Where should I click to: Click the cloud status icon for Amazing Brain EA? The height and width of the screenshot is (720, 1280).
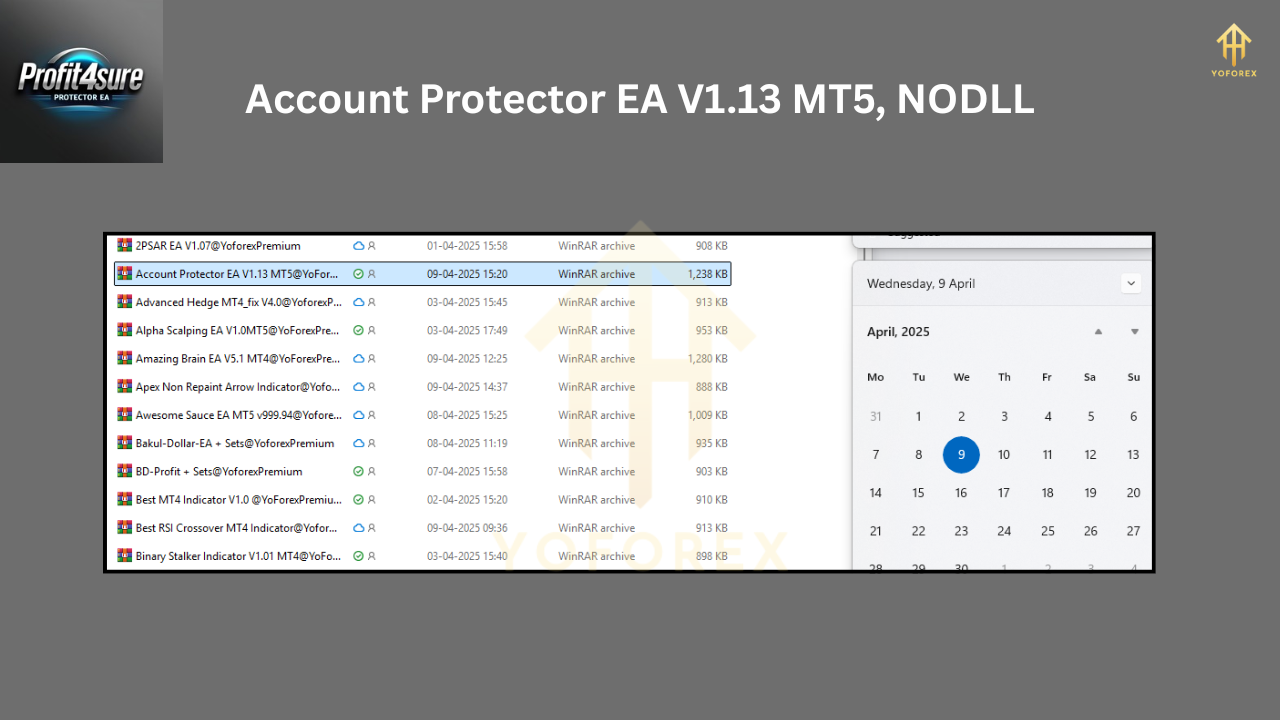pos(359,358)
